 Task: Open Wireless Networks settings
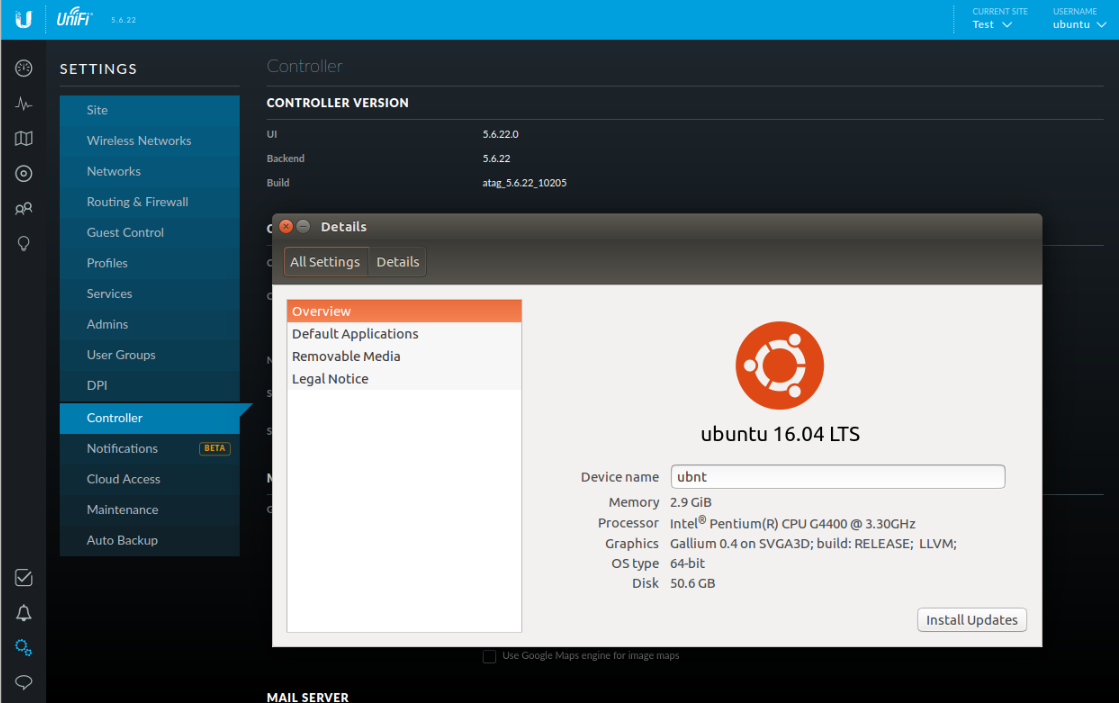coord(150,141)
